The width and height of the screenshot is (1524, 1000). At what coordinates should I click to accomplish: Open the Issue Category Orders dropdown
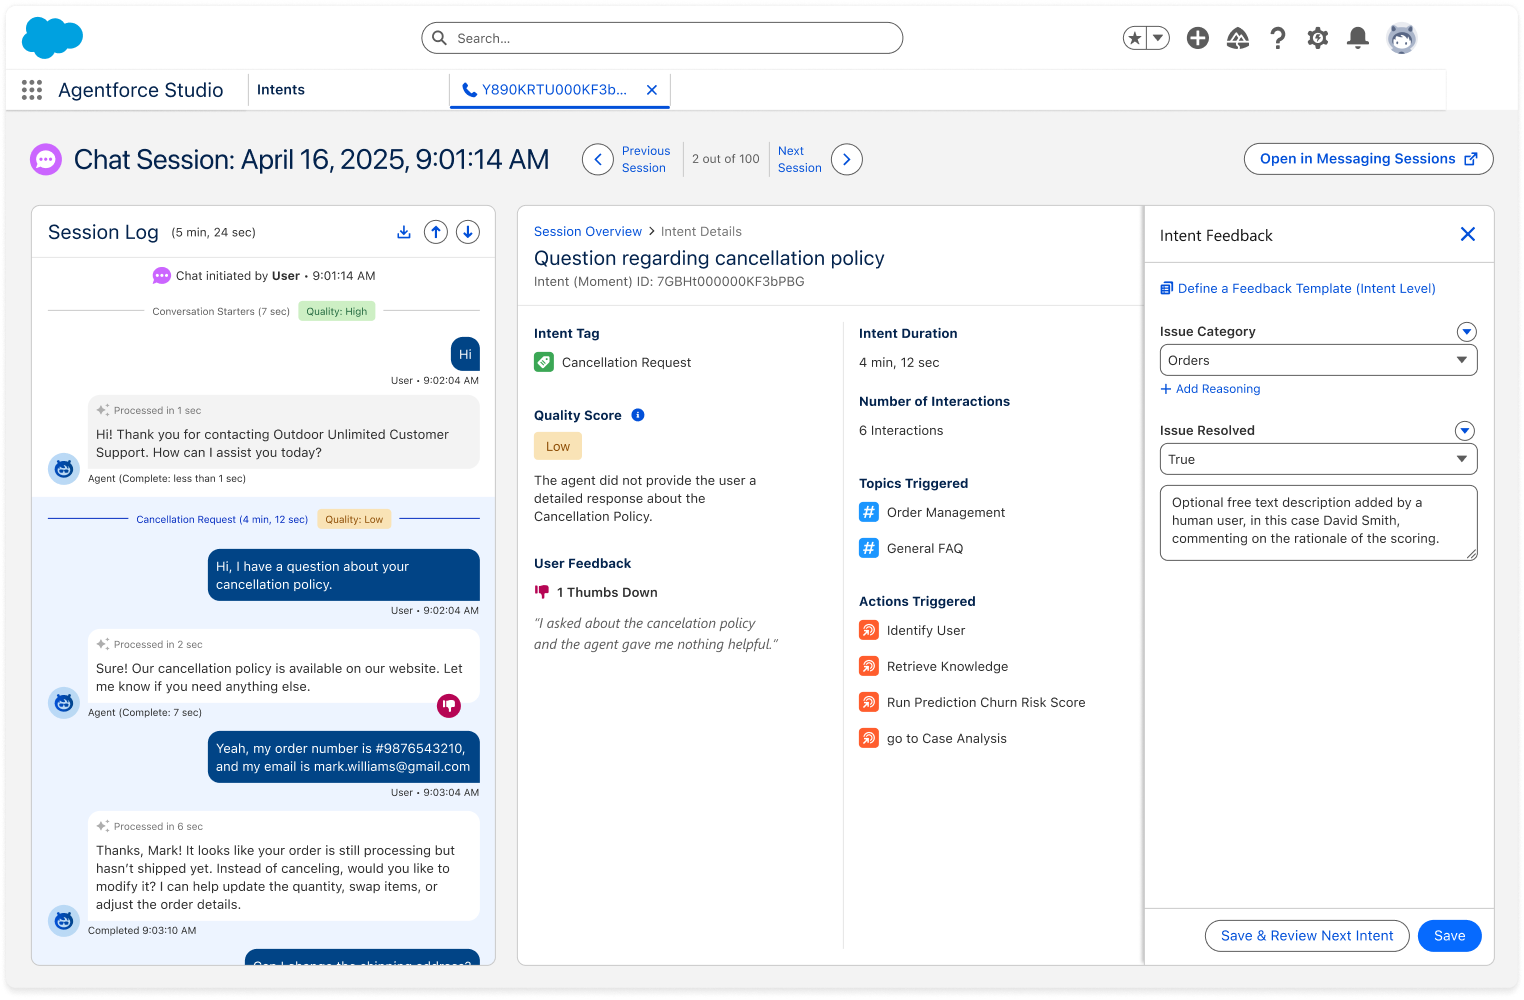click(x=1319, y=360)
